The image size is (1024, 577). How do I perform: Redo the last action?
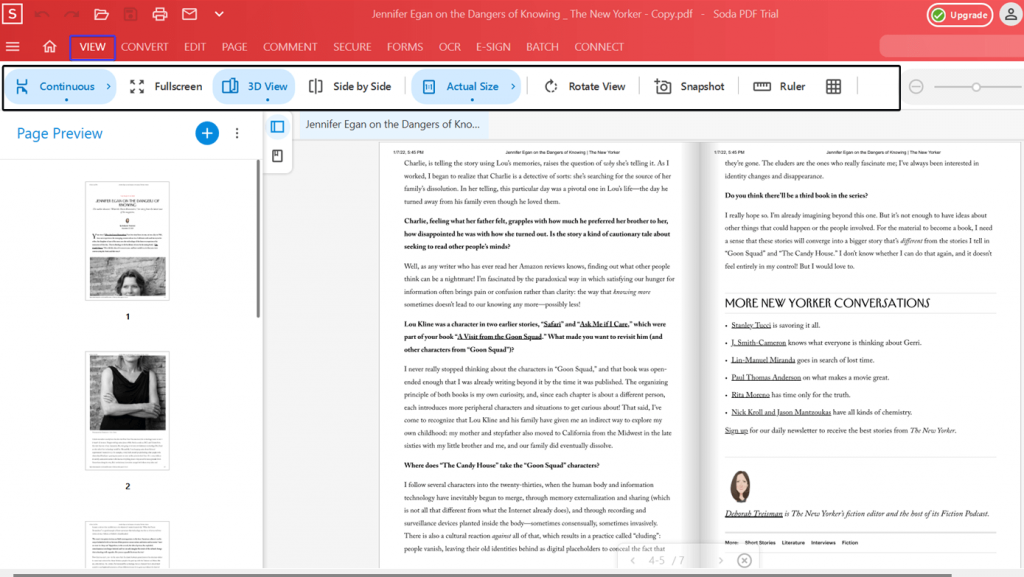(x=71, y=14)
